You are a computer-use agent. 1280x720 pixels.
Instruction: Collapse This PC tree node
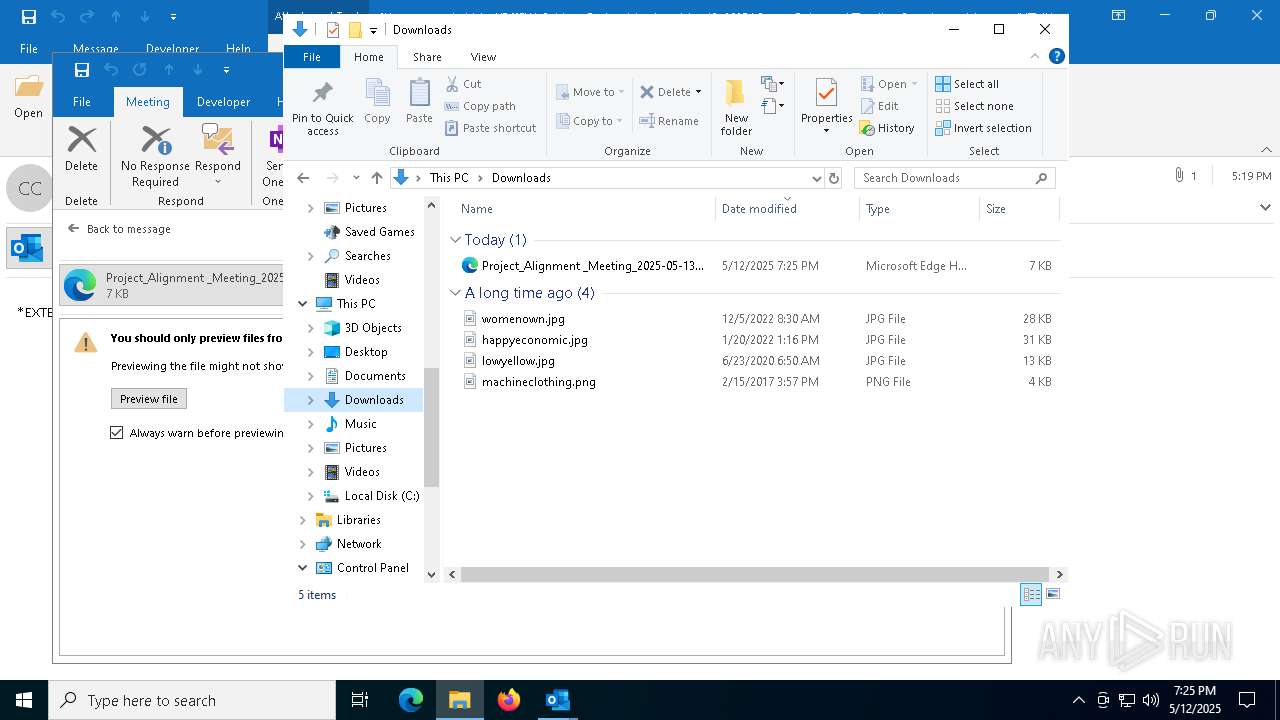[303, 304]
